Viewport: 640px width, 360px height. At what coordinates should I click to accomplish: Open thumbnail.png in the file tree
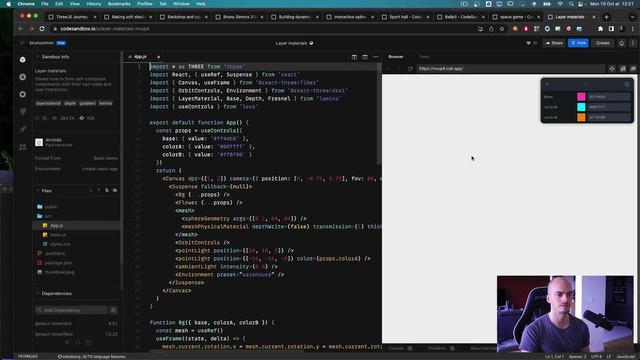coord(59,272)
